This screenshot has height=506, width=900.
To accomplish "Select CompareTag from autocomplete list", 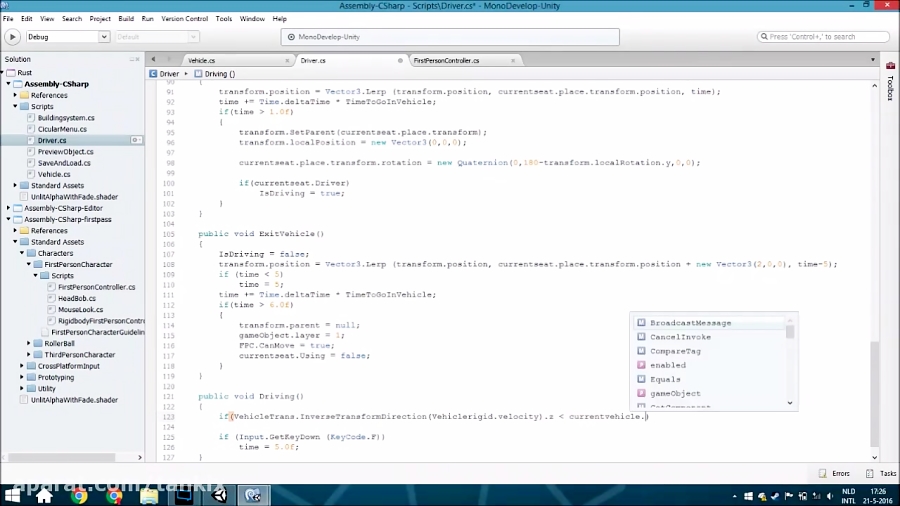I will point(675,351).
